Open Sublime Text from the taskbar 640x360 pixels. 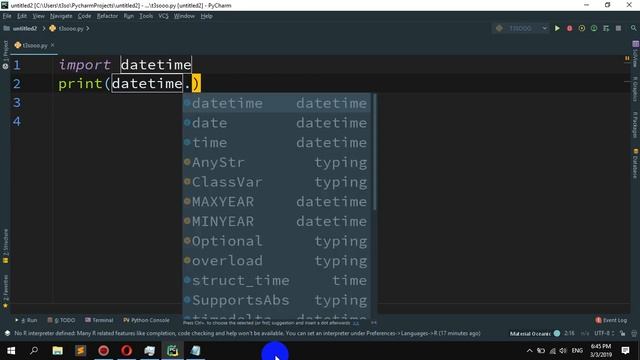point(80,351)
